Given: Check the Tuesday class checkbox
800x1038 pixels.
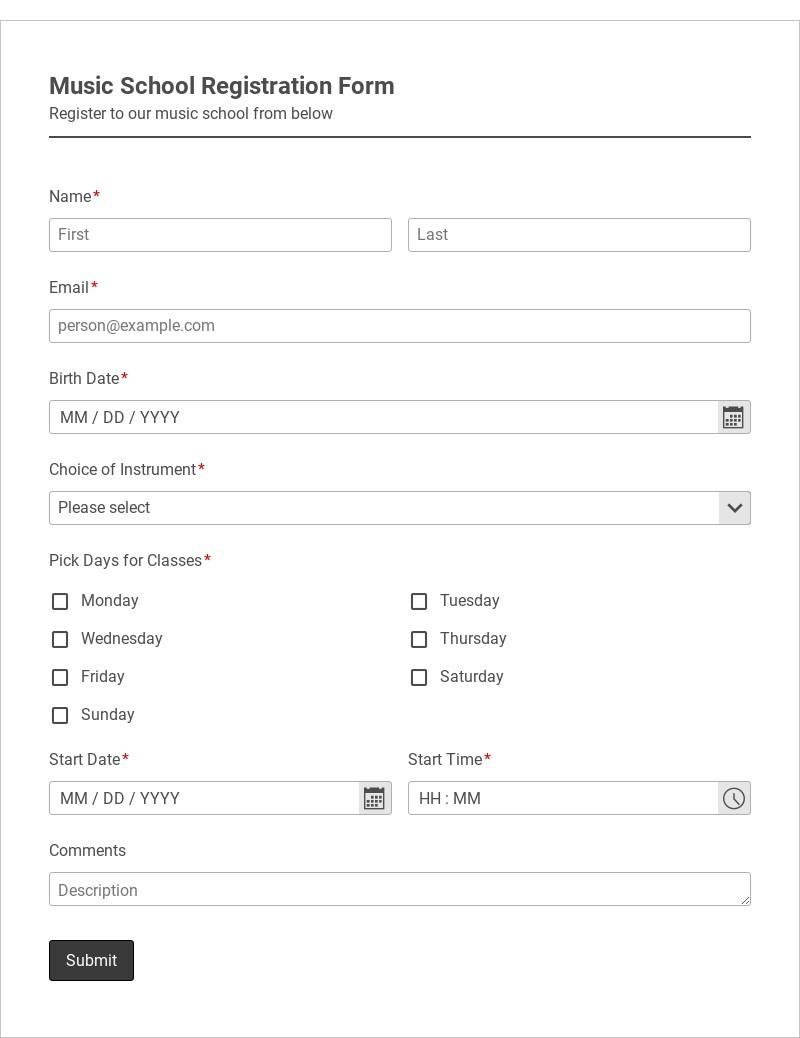Looking at the screenshot, I should point(419,601).
